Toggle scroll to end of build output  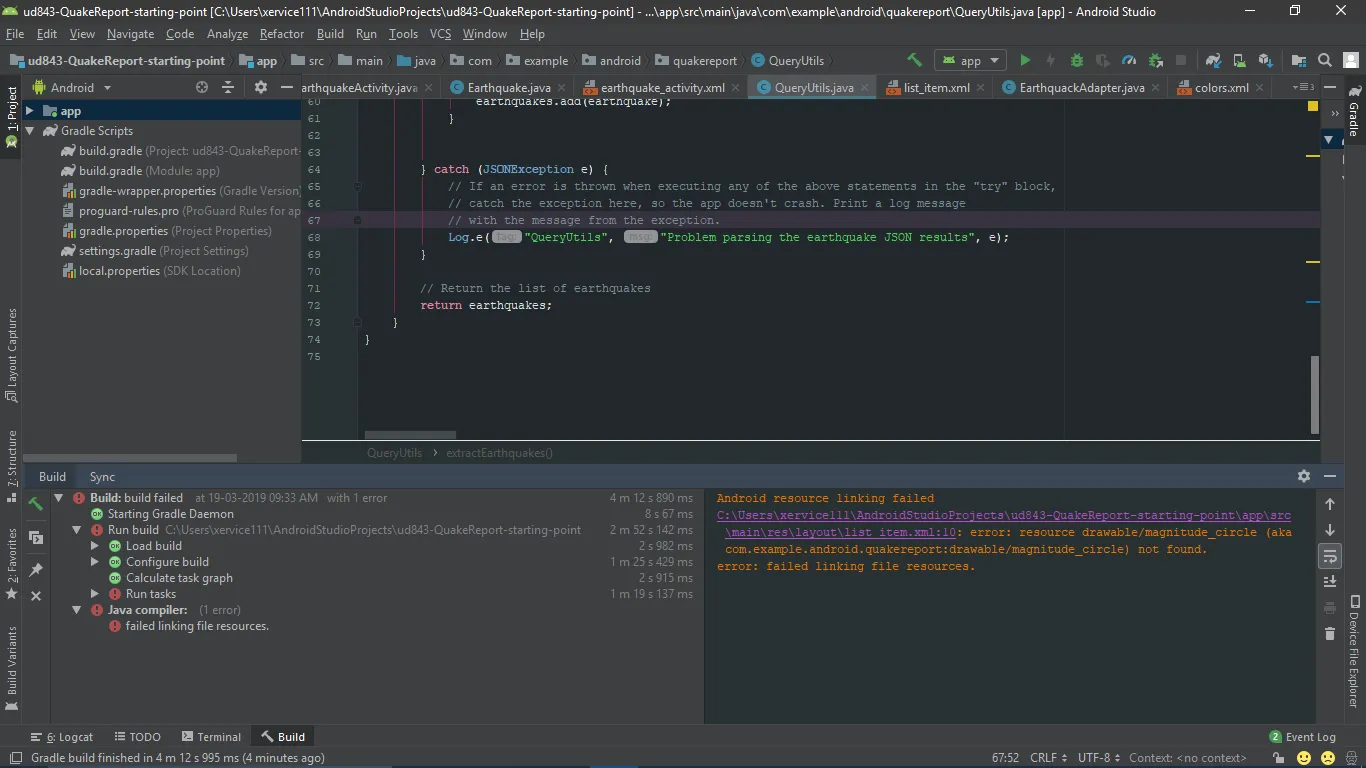pos(1329,581)
